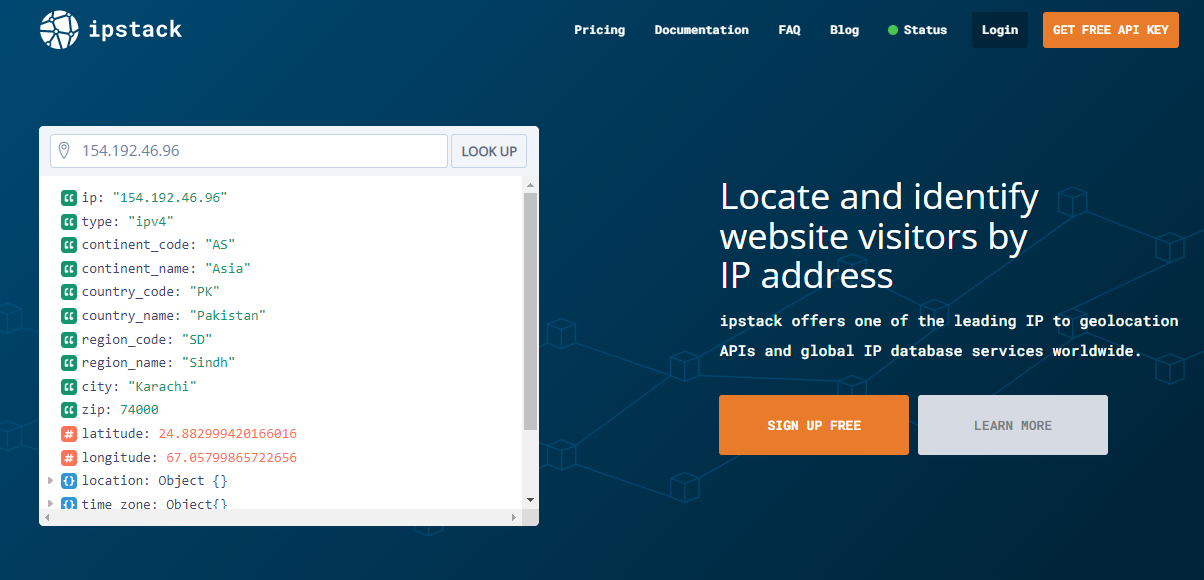Click the "Asia" value
This screenshot has height=580, width=1204.
(228, 269)
